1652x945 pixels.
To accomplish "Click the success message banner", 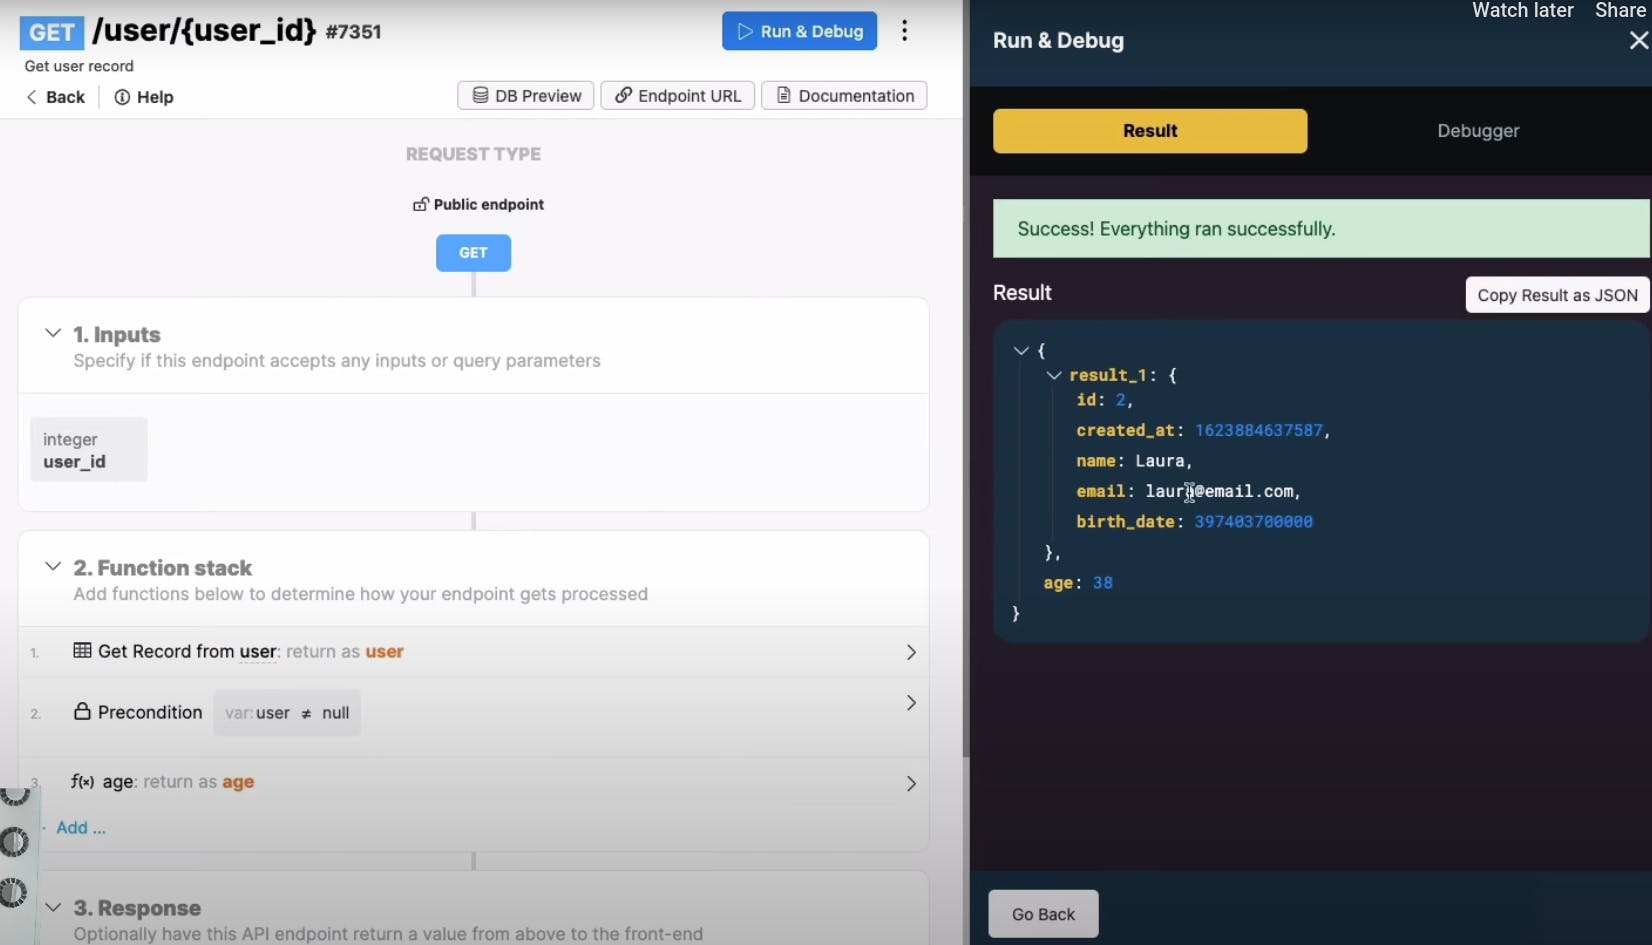I will [1321, 229].
